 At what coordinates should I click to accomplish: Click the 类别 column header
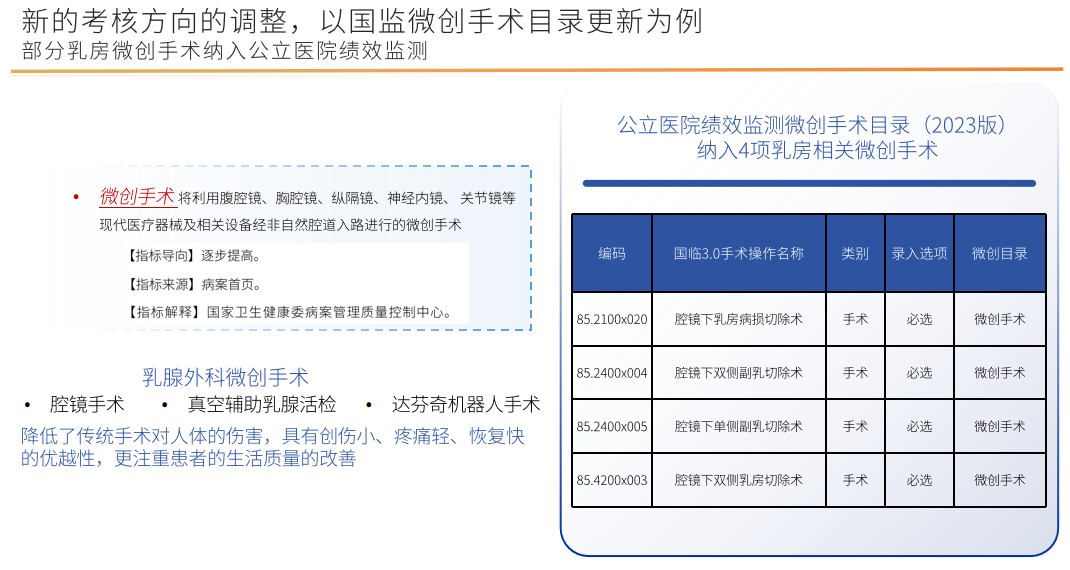pos(855,254)
